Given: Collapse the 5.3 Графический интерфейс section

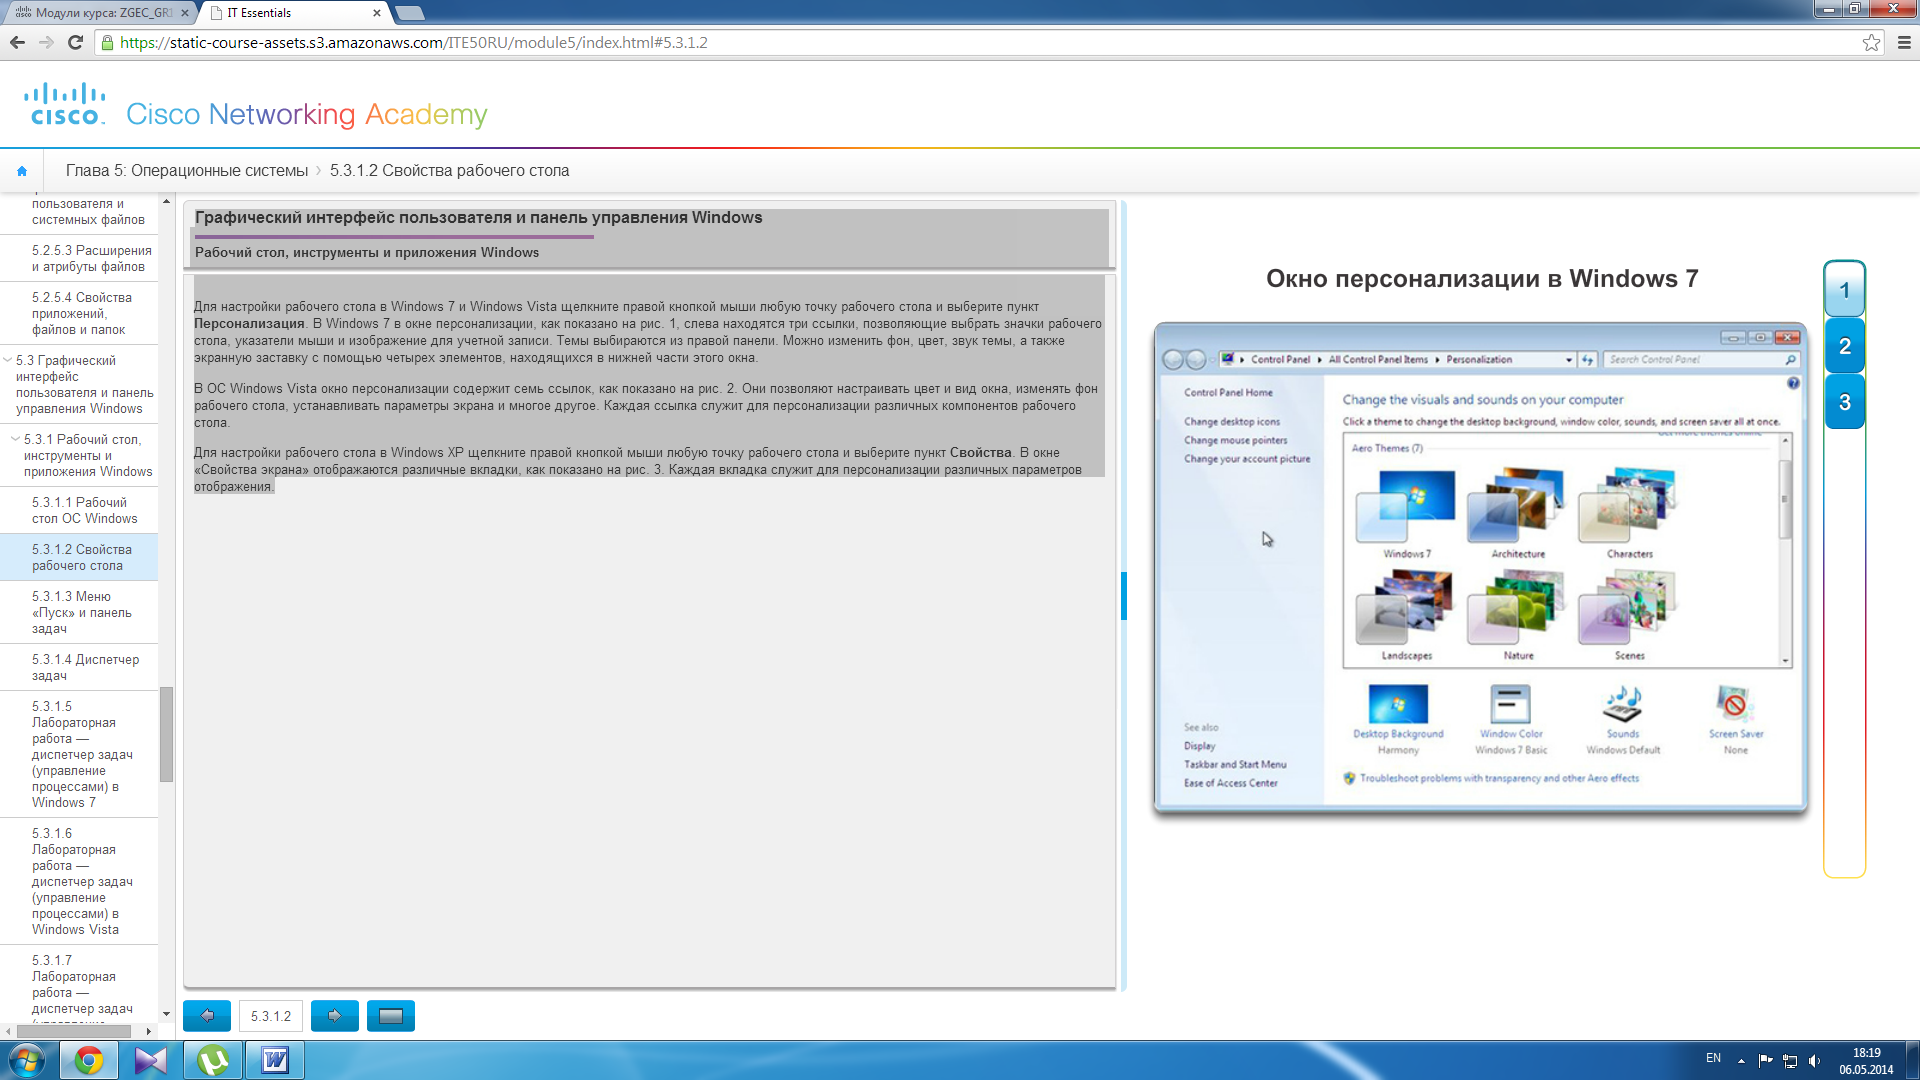Looking at the screenshot, I should (x=8, y=360).
